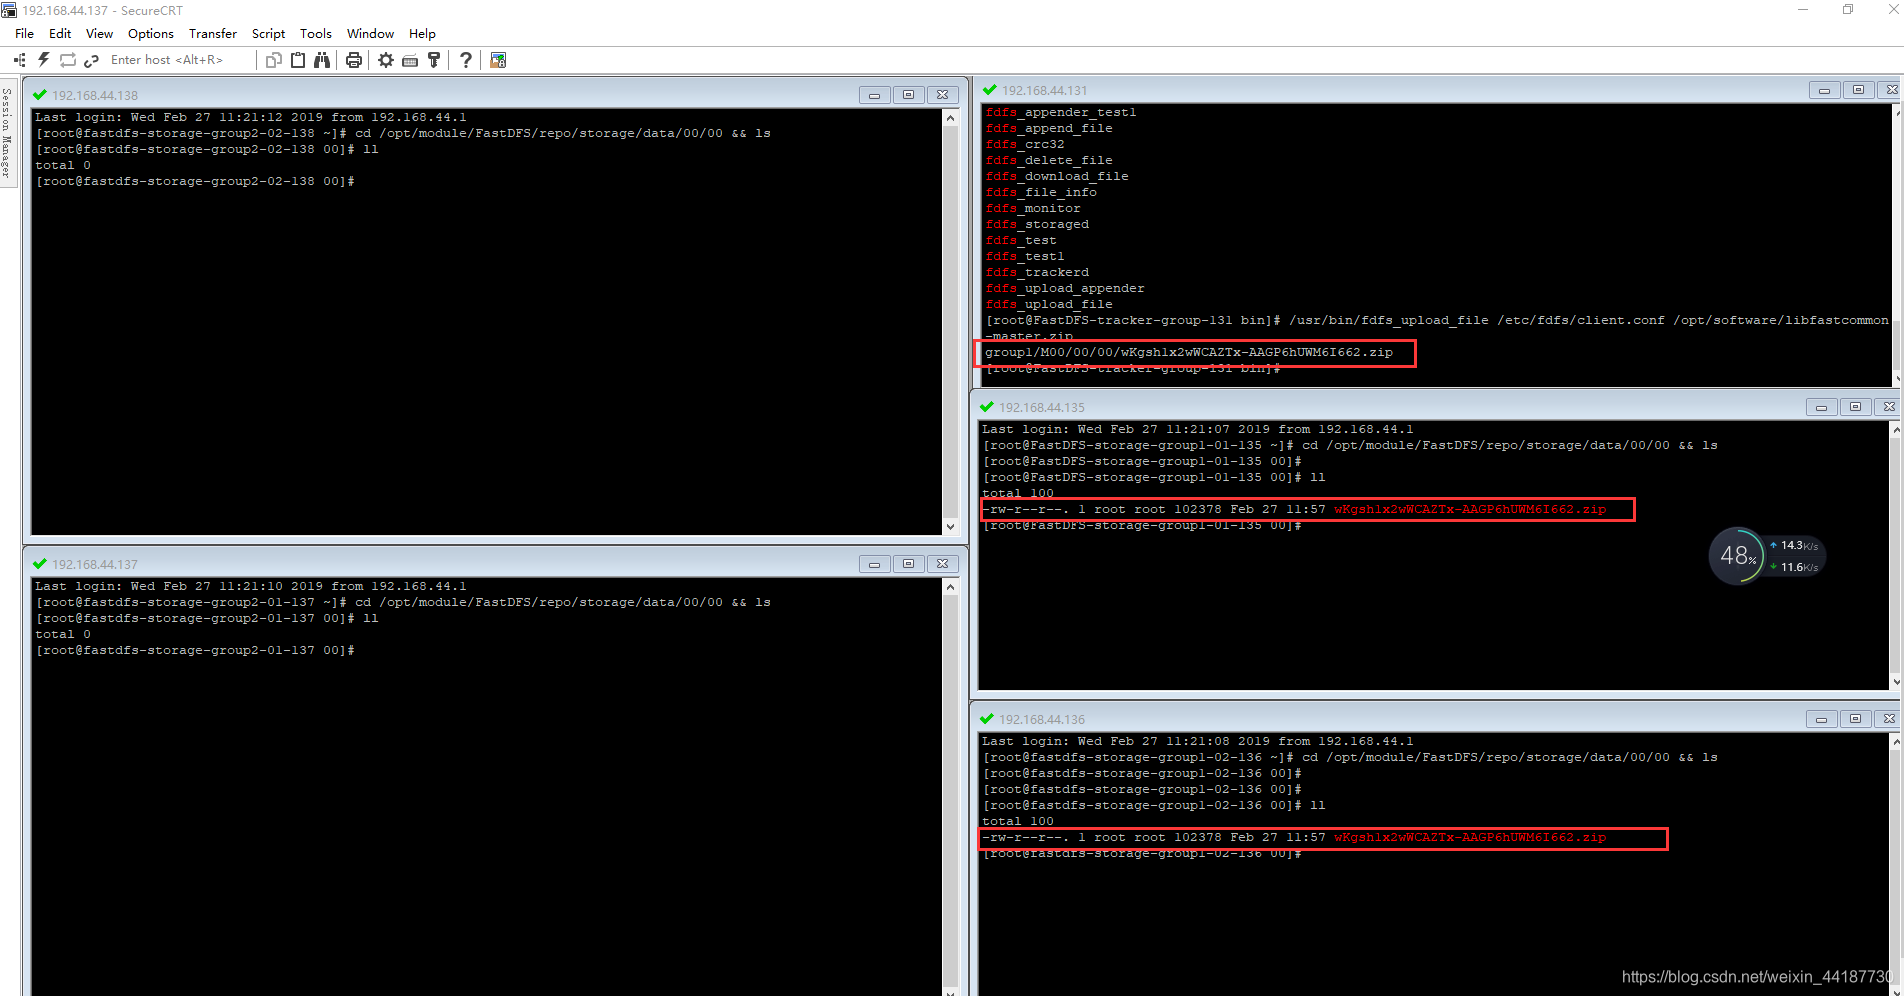Click the Copy toolbar icon

(274, 60)
